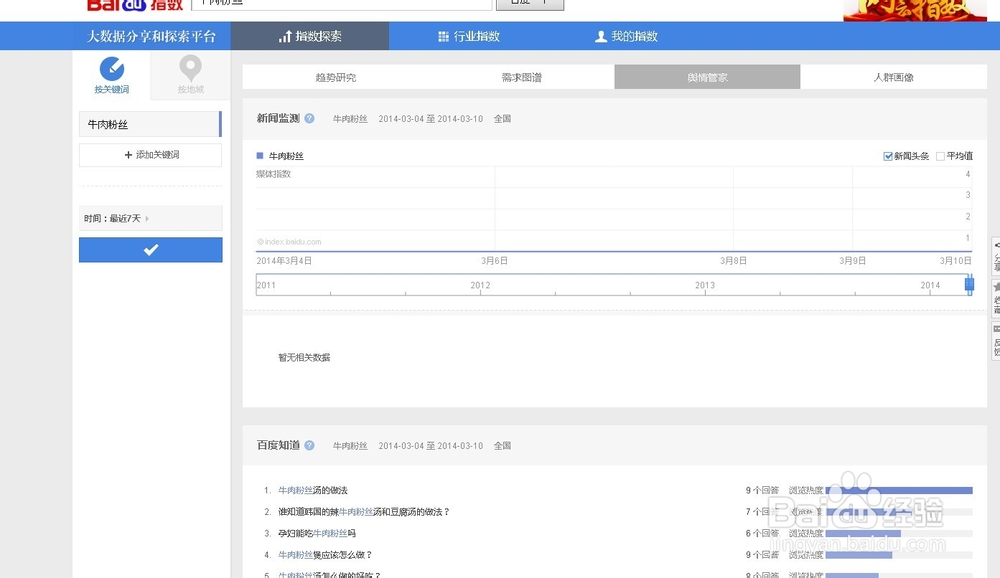
Task: Open the 全国 region selector in 新闻监测
Action: [503, 118]
